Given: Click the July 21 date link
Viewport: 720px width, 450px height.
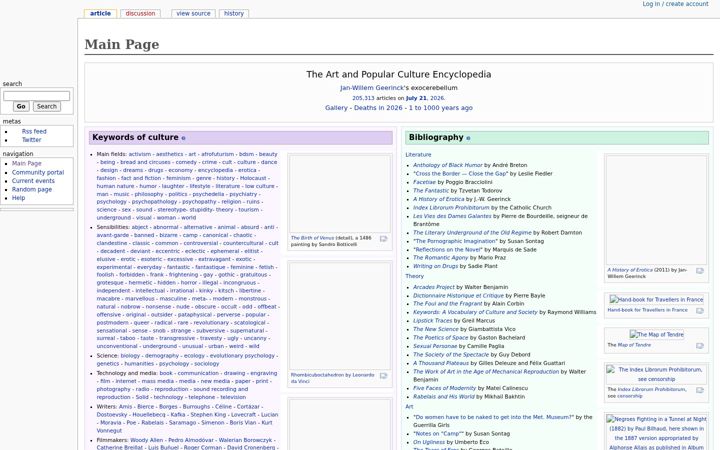Looking at the screenshot, I should coord(416,98).
